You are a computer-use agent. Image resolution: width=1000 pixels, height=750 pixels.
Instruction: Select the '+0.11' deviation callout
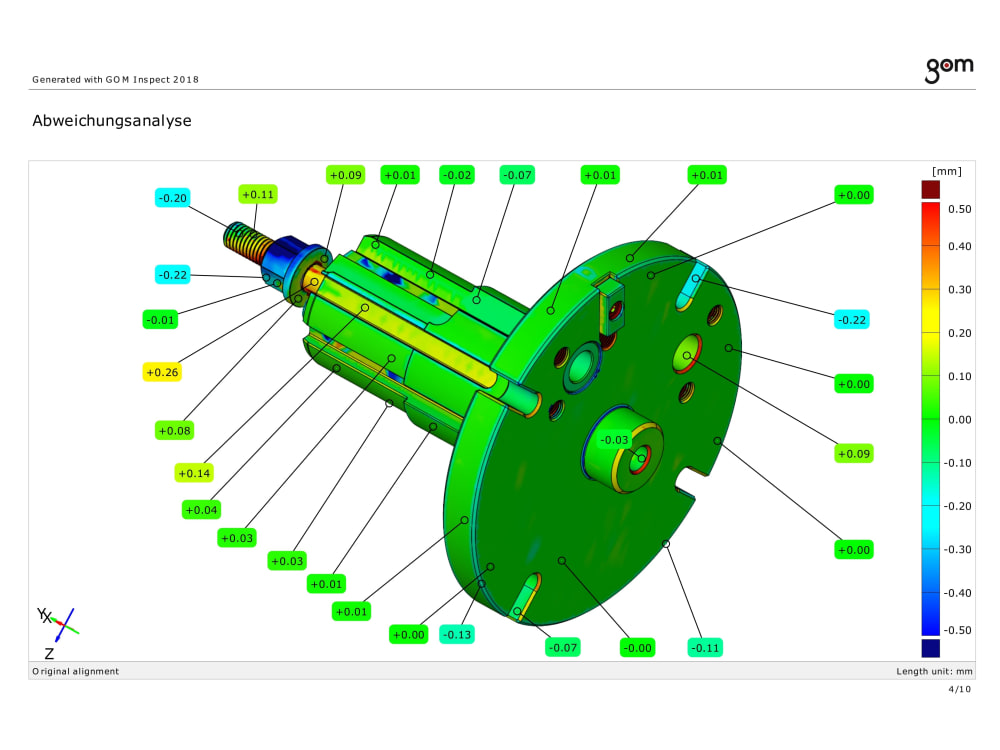coord(258,195)
